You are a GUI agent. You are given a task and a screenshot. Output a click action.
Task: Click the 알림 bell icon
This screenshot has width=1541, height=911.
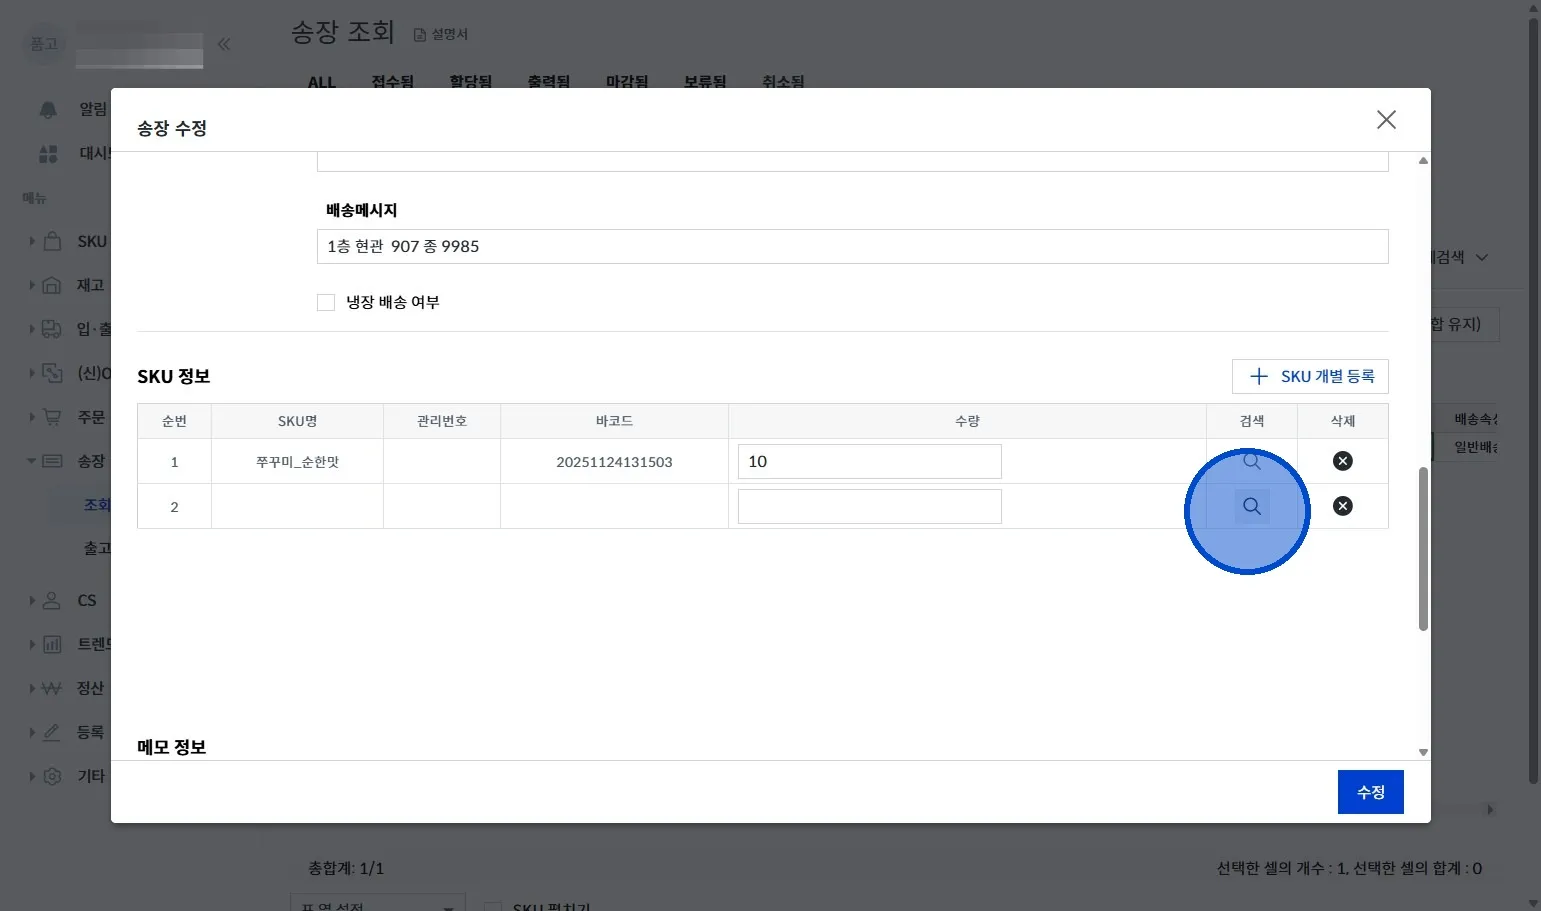click(x=48, y=109)
